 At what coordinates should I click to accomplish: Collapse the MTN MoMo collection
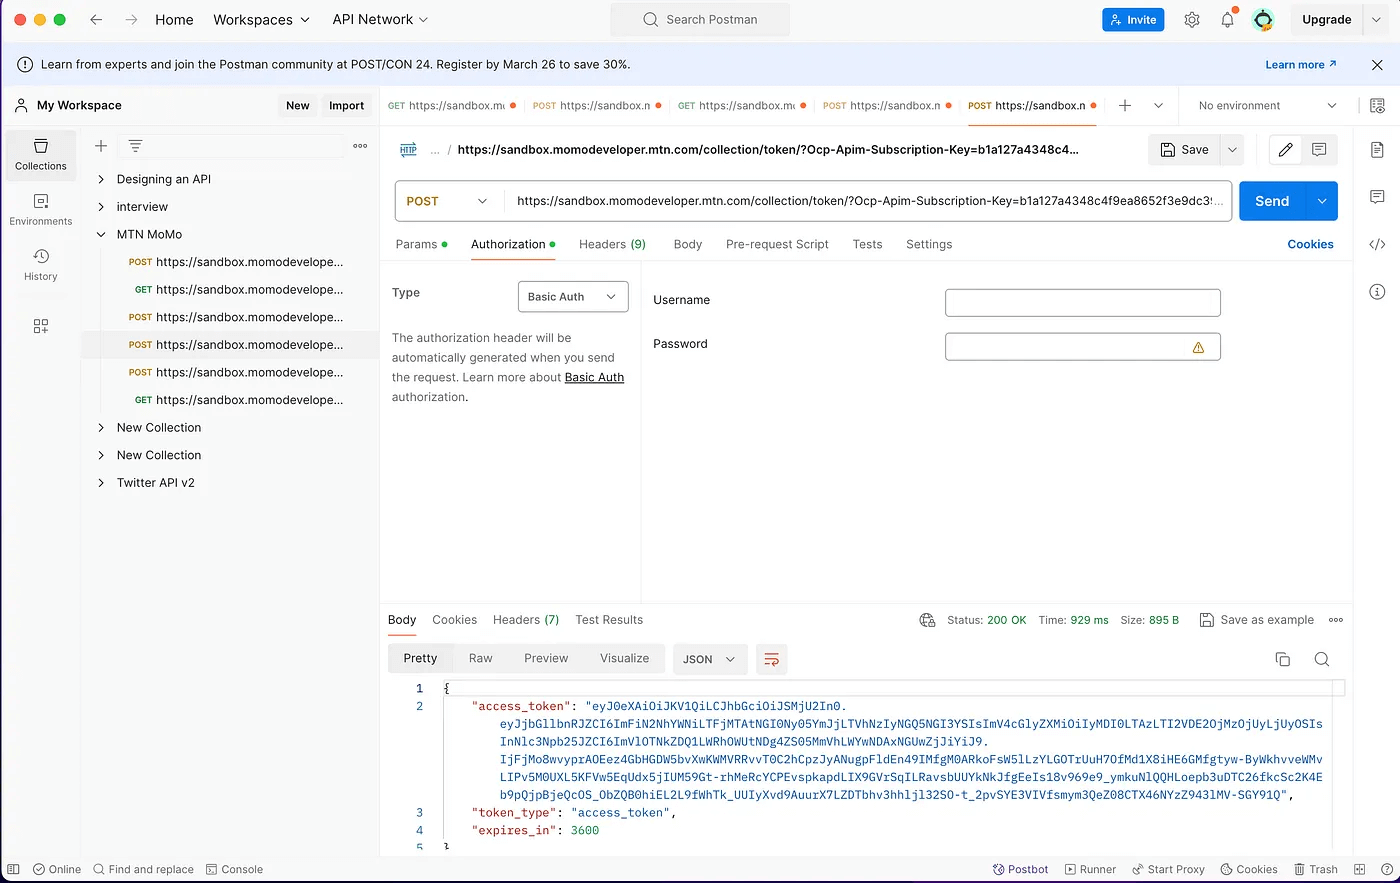(x=101, y=235)
